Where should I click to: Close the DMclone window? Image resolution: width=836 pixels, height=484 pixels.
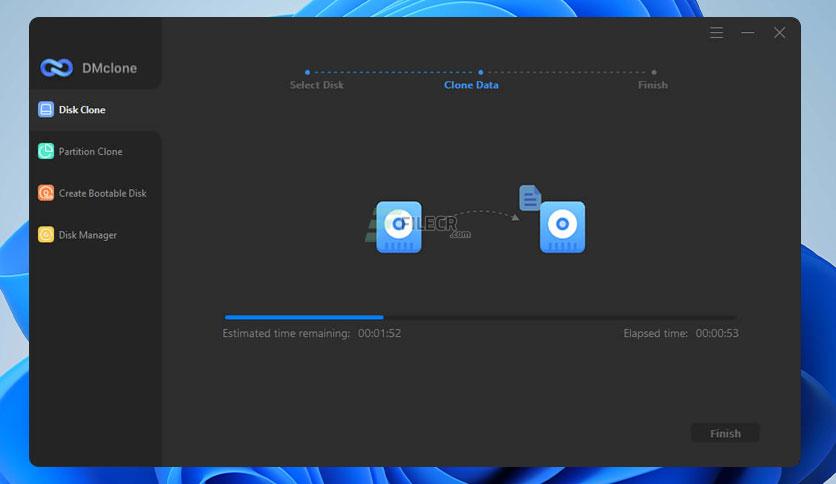pyautogui.click(x=779, y=33)
